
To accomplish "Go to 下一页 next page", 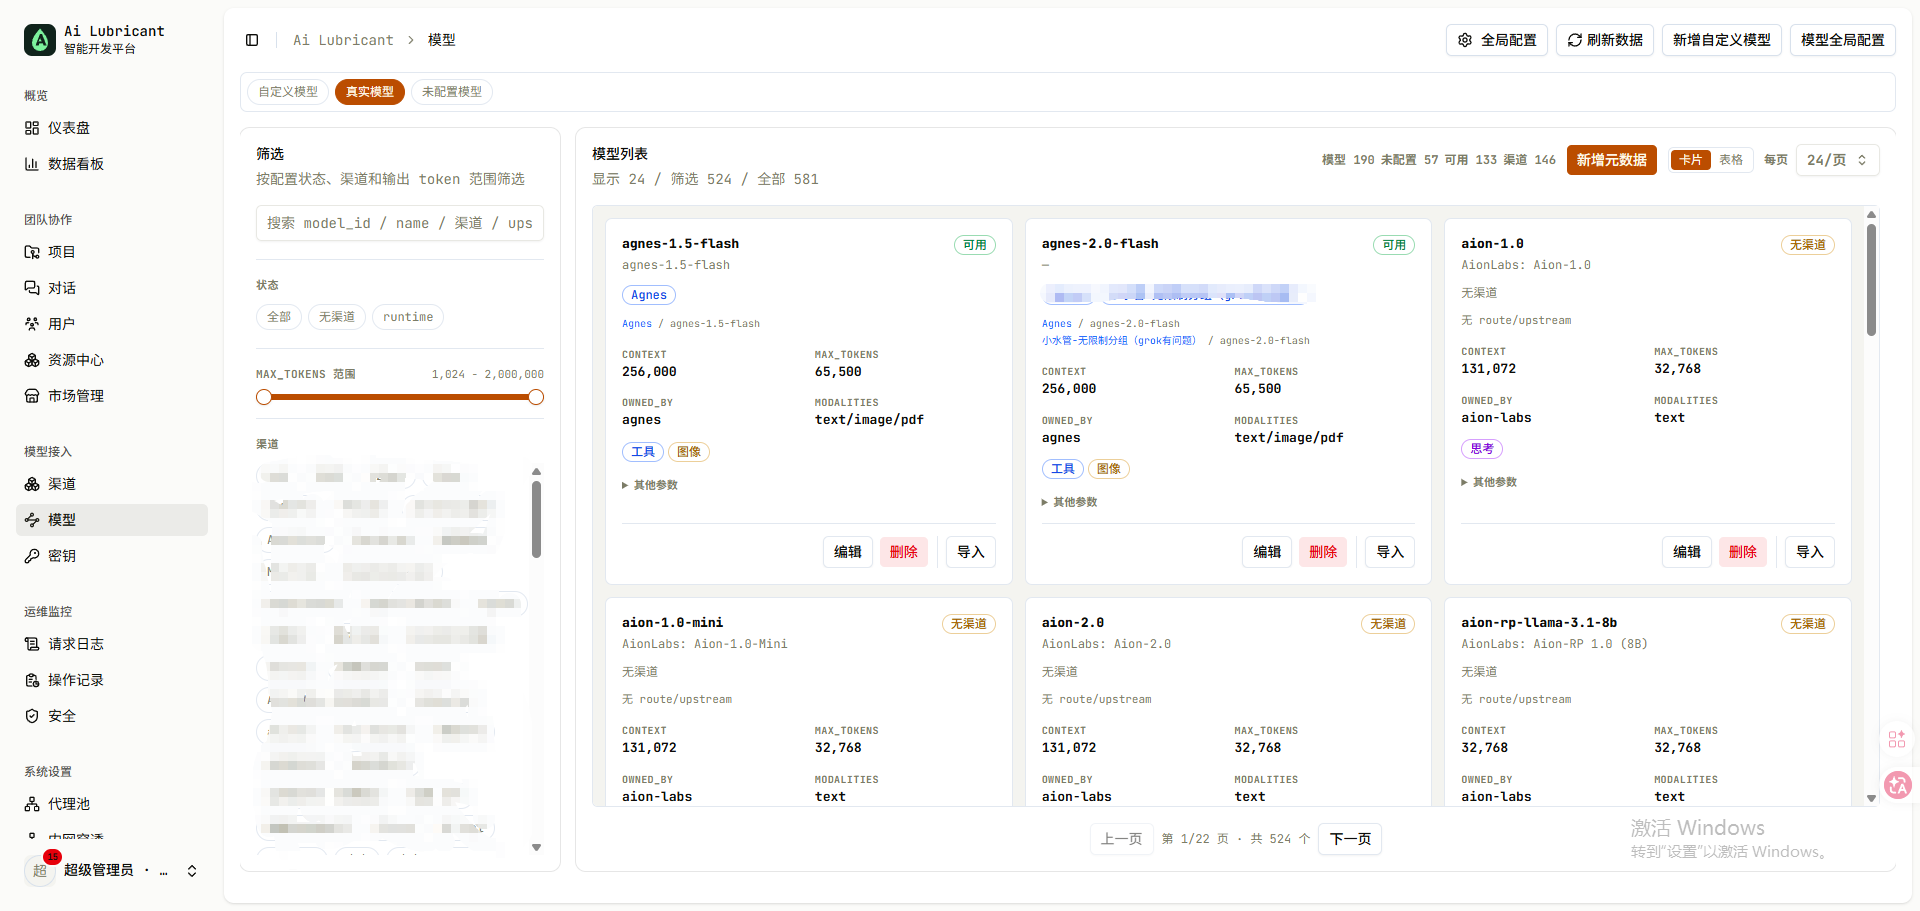I will pos(1350,839).
